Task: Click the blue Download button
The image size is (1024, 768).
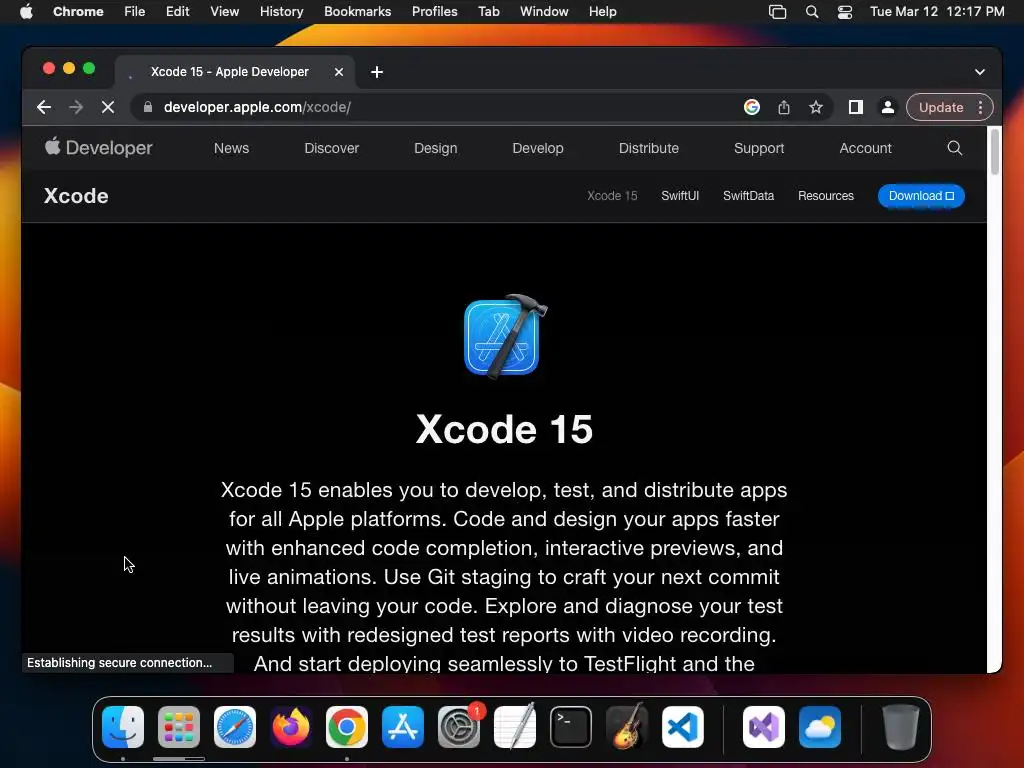Action: click(x=921, y=196)
